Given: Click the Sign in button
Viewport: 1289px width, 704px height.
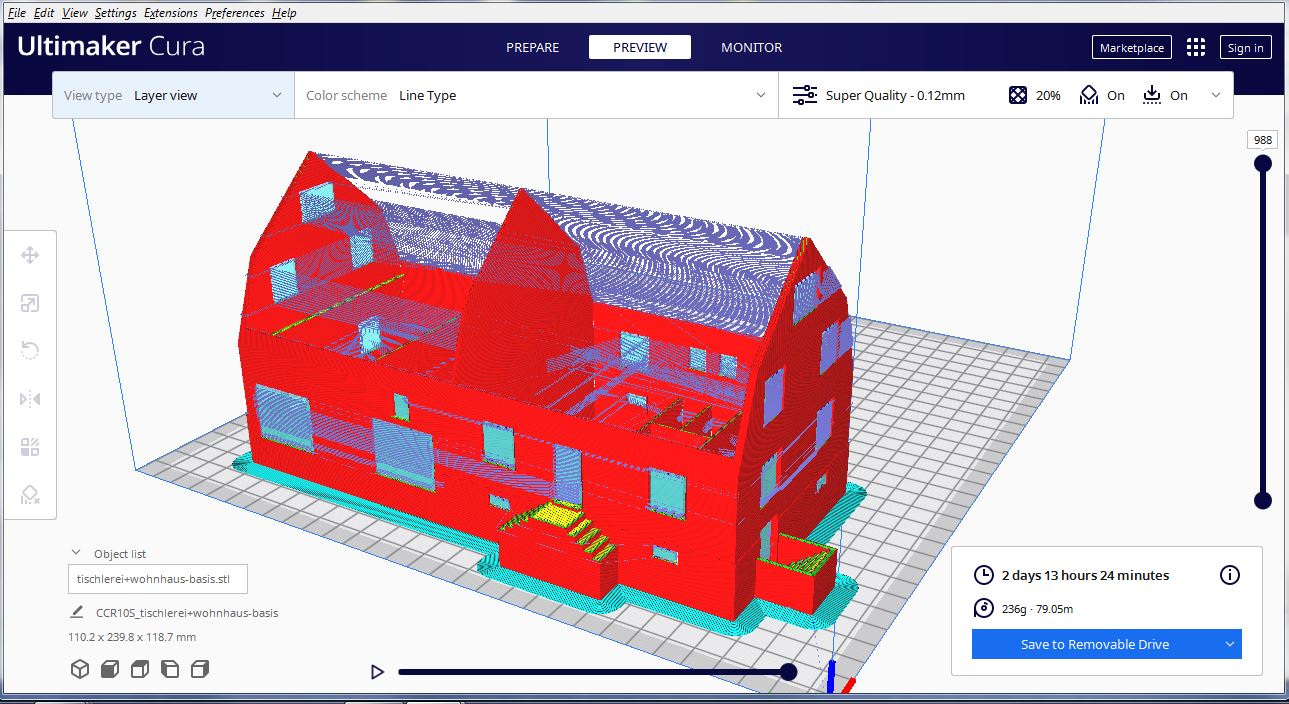Looking at the screenshot, I should tap(1245, 47).
